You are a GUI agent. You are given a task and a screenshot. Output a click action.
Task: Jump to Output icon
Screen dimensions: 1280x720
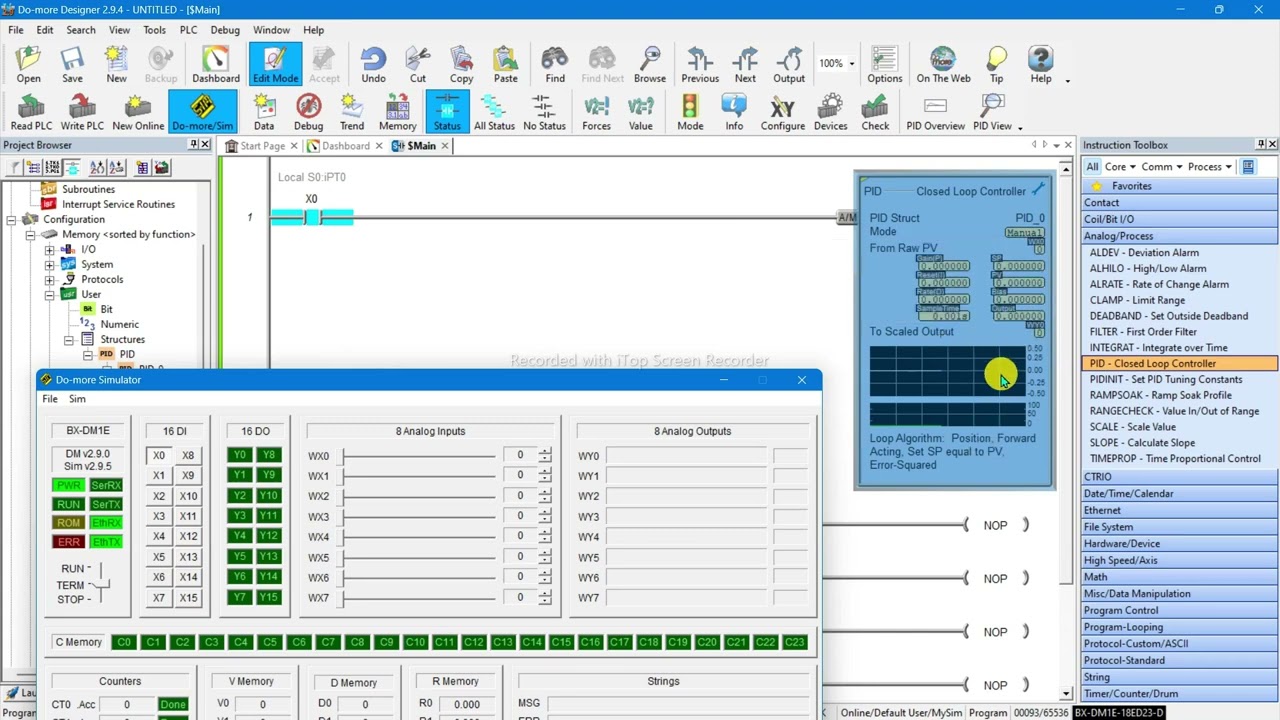point(788,65)
